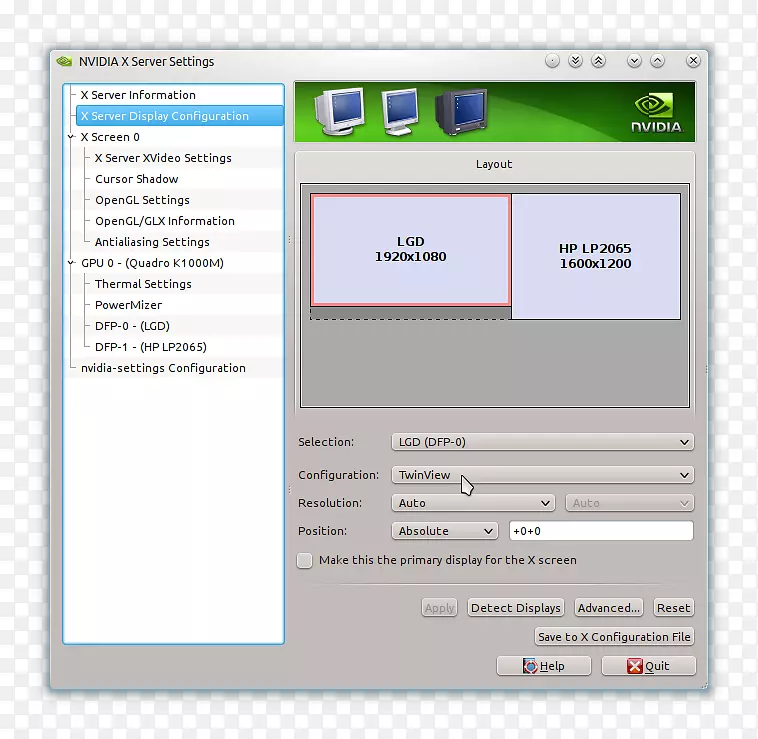Open the Position Absolute dropdown
This screenshot has width=758, height=739.
[x=444, y=531]
